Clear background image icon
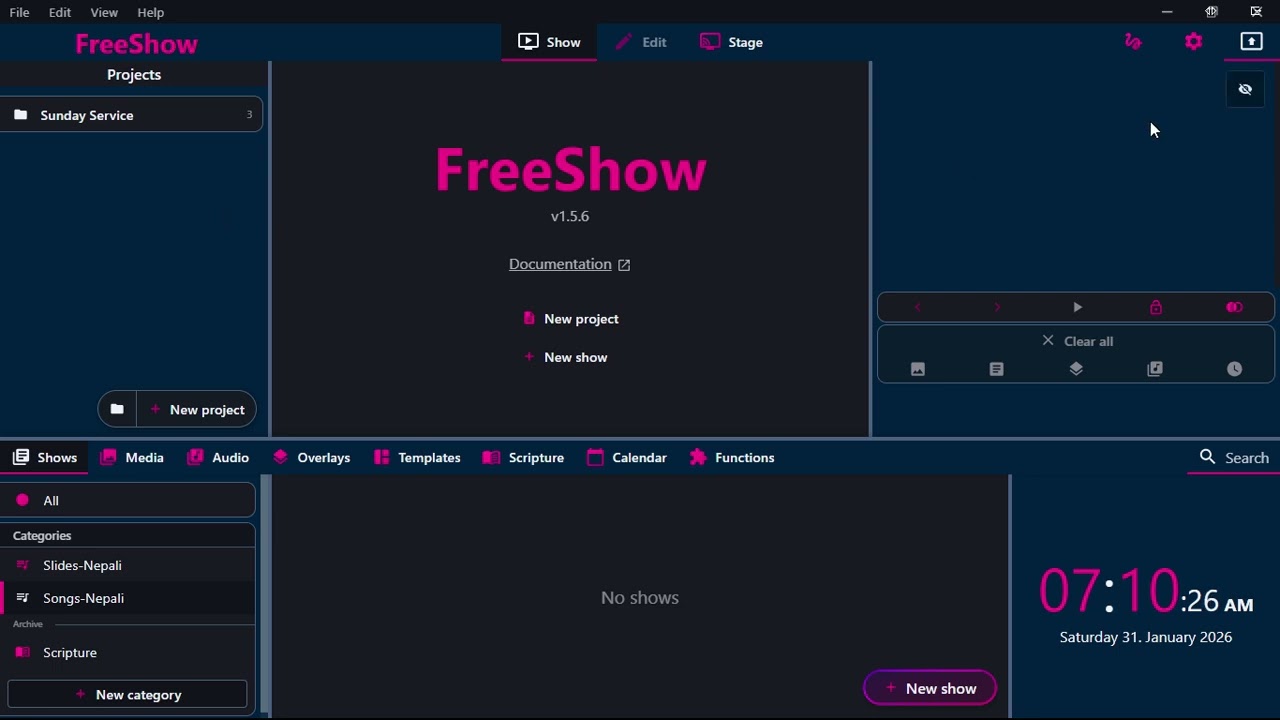The image size is (1280, 720). click(x=917, y=369)
